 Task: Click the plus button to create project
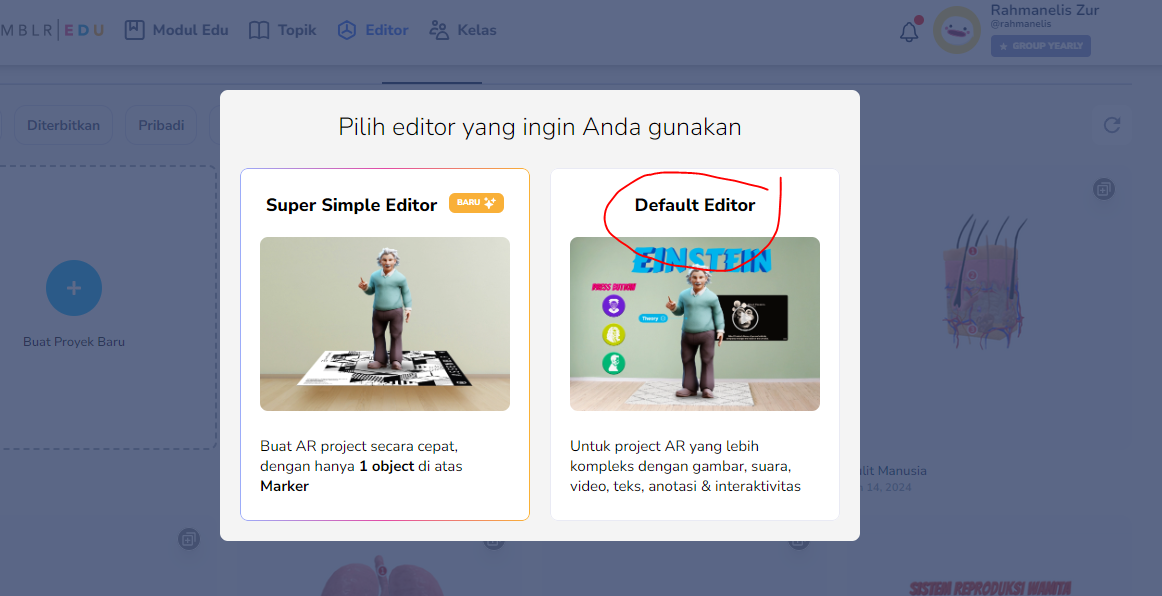pyautogui.click(x=74, y=288)
